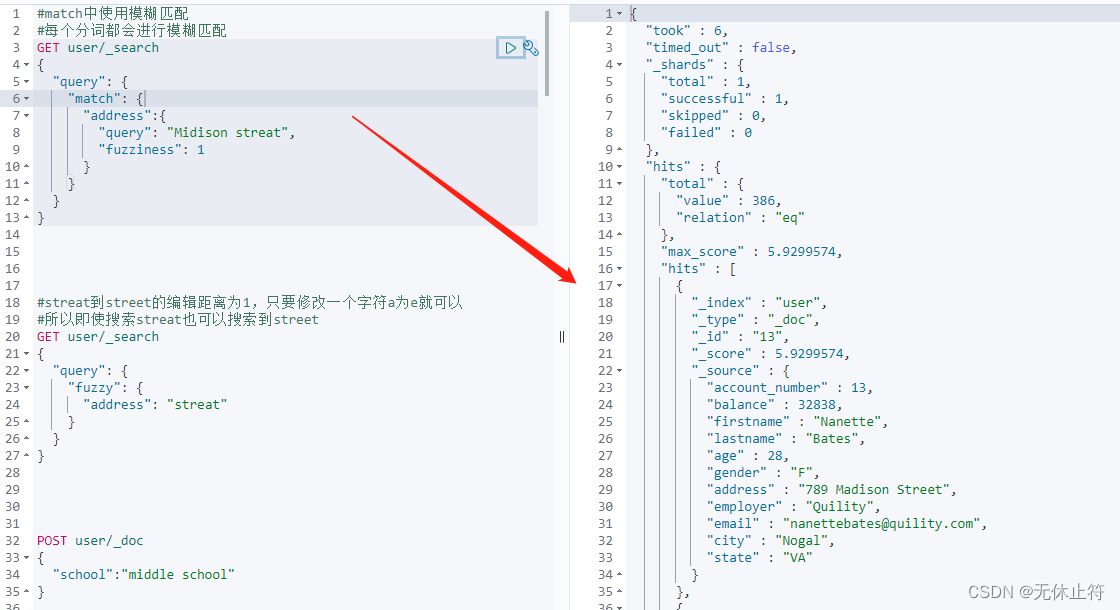Click the "_score" : 5.9299574 line

770,354
